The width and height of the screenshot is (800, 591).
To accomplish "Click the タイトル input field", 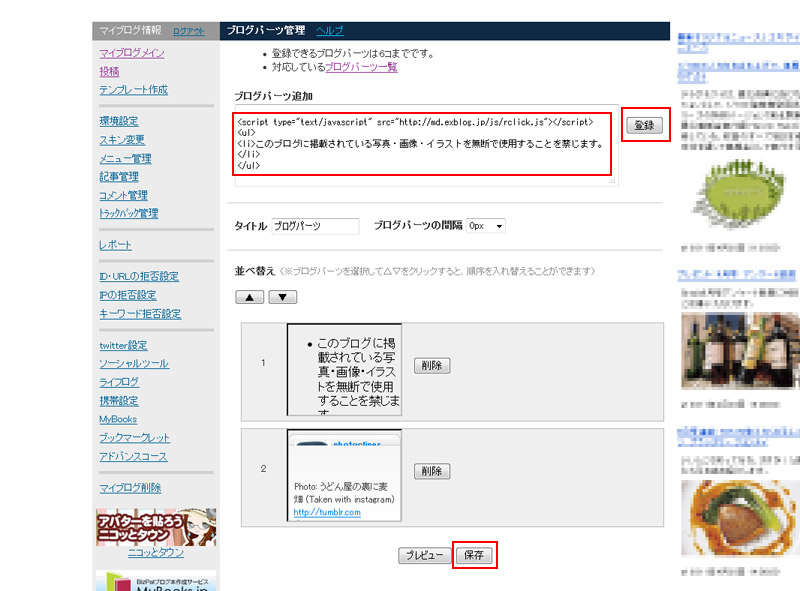I will (x=315, y=226).
